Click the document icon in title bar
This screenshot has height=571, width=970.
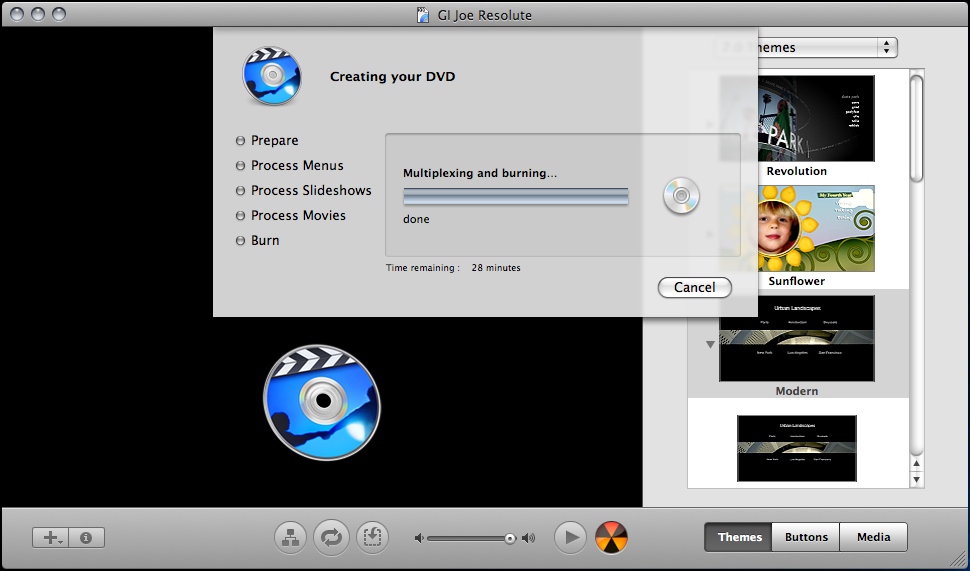pyautogui.click(x=423, y=15)
